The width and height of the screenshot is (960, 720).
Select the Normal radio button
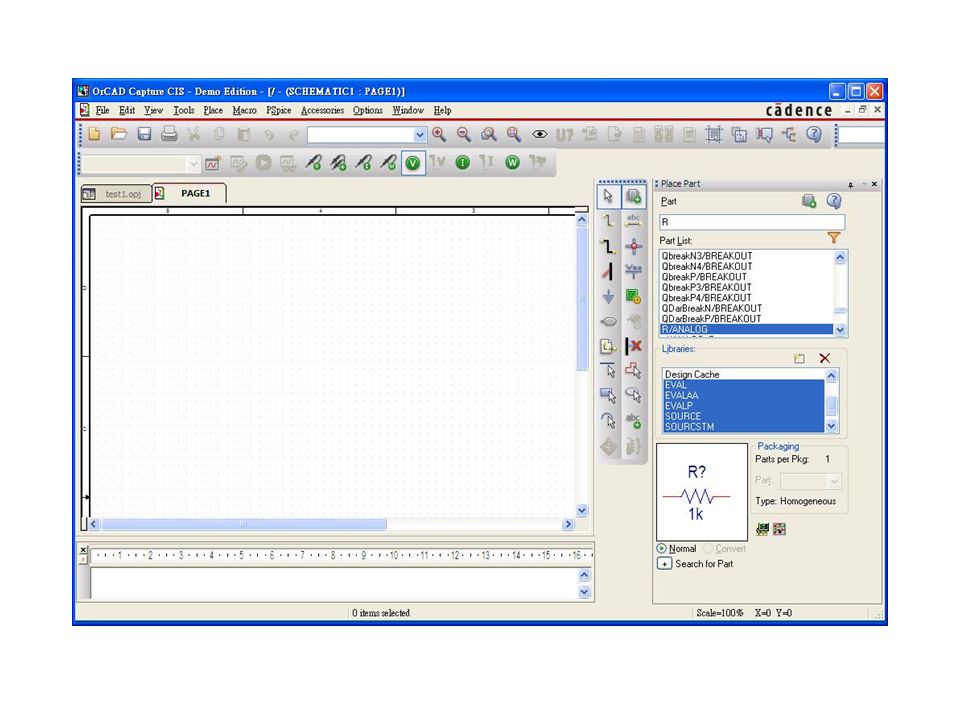662,549
